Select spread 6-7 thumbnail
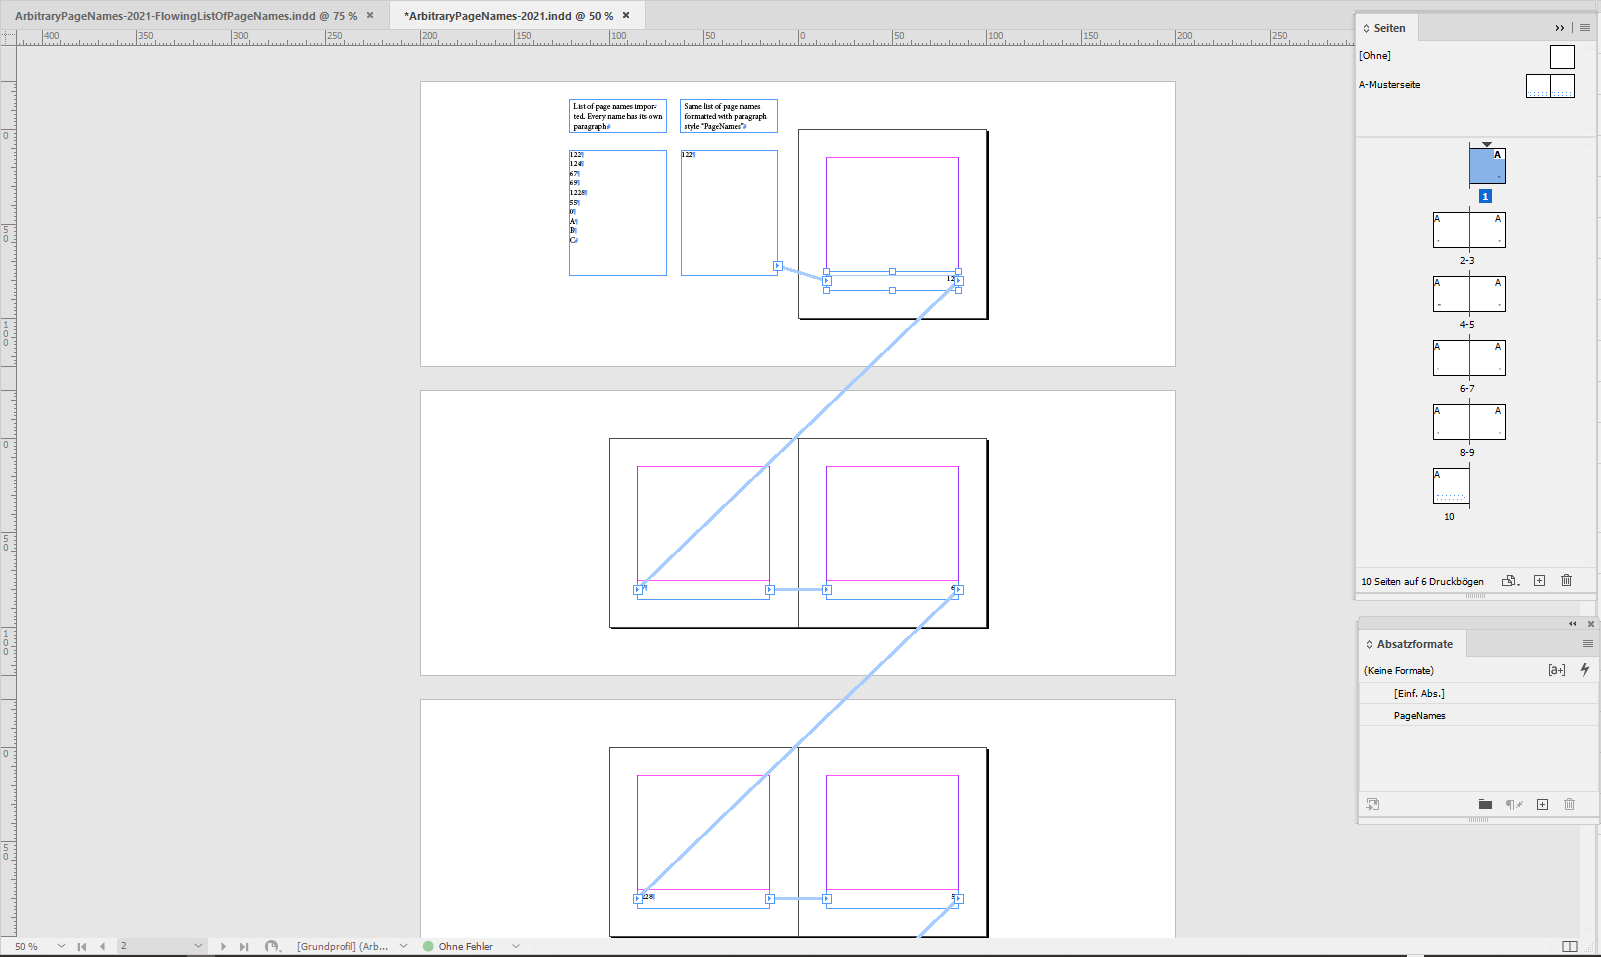Viewport: 1601px width, 957px height. pos(1469,358)
